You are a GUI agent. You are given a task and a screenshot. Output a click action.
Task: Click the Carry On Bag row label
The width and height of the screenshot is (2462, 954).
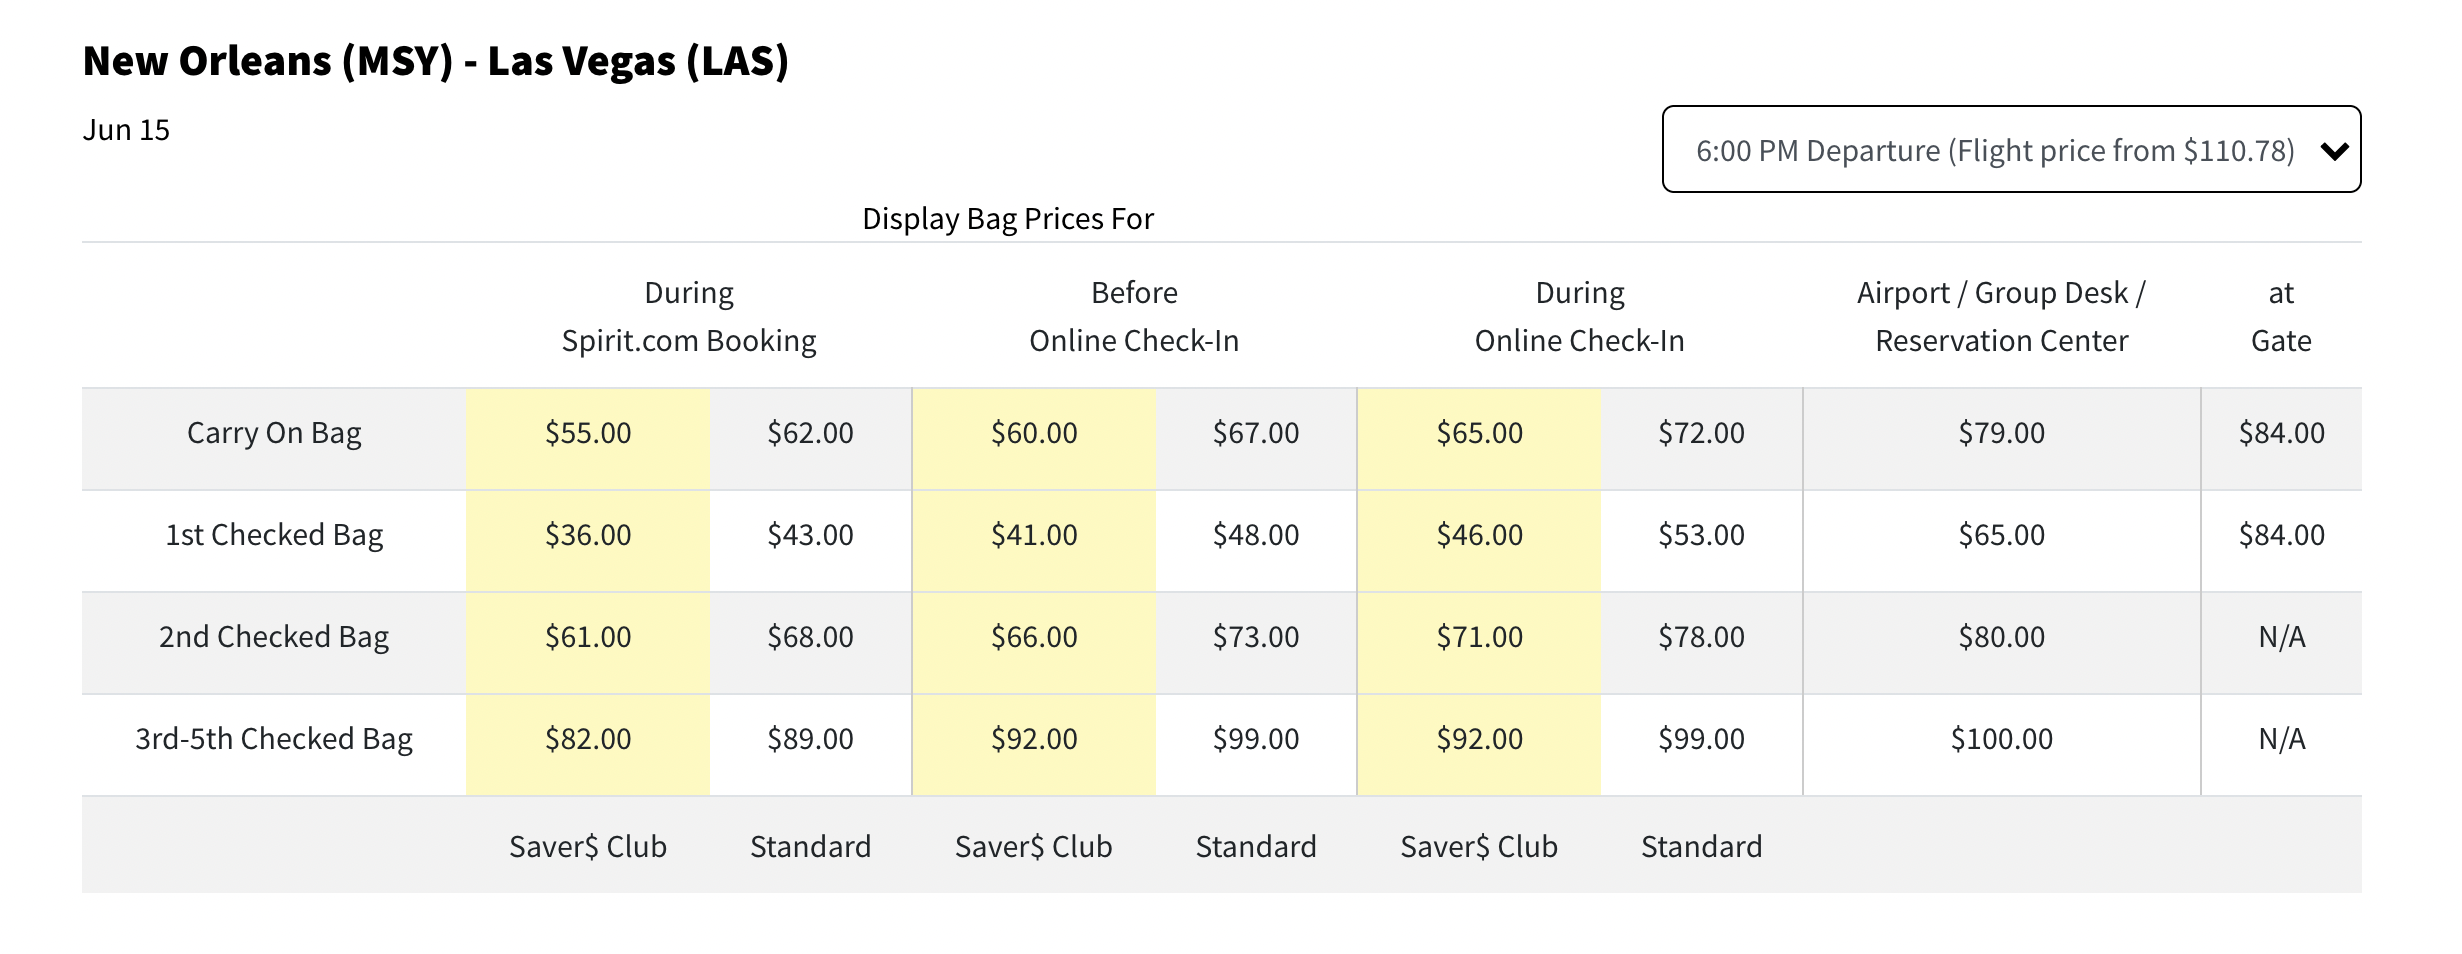[274, 433]
